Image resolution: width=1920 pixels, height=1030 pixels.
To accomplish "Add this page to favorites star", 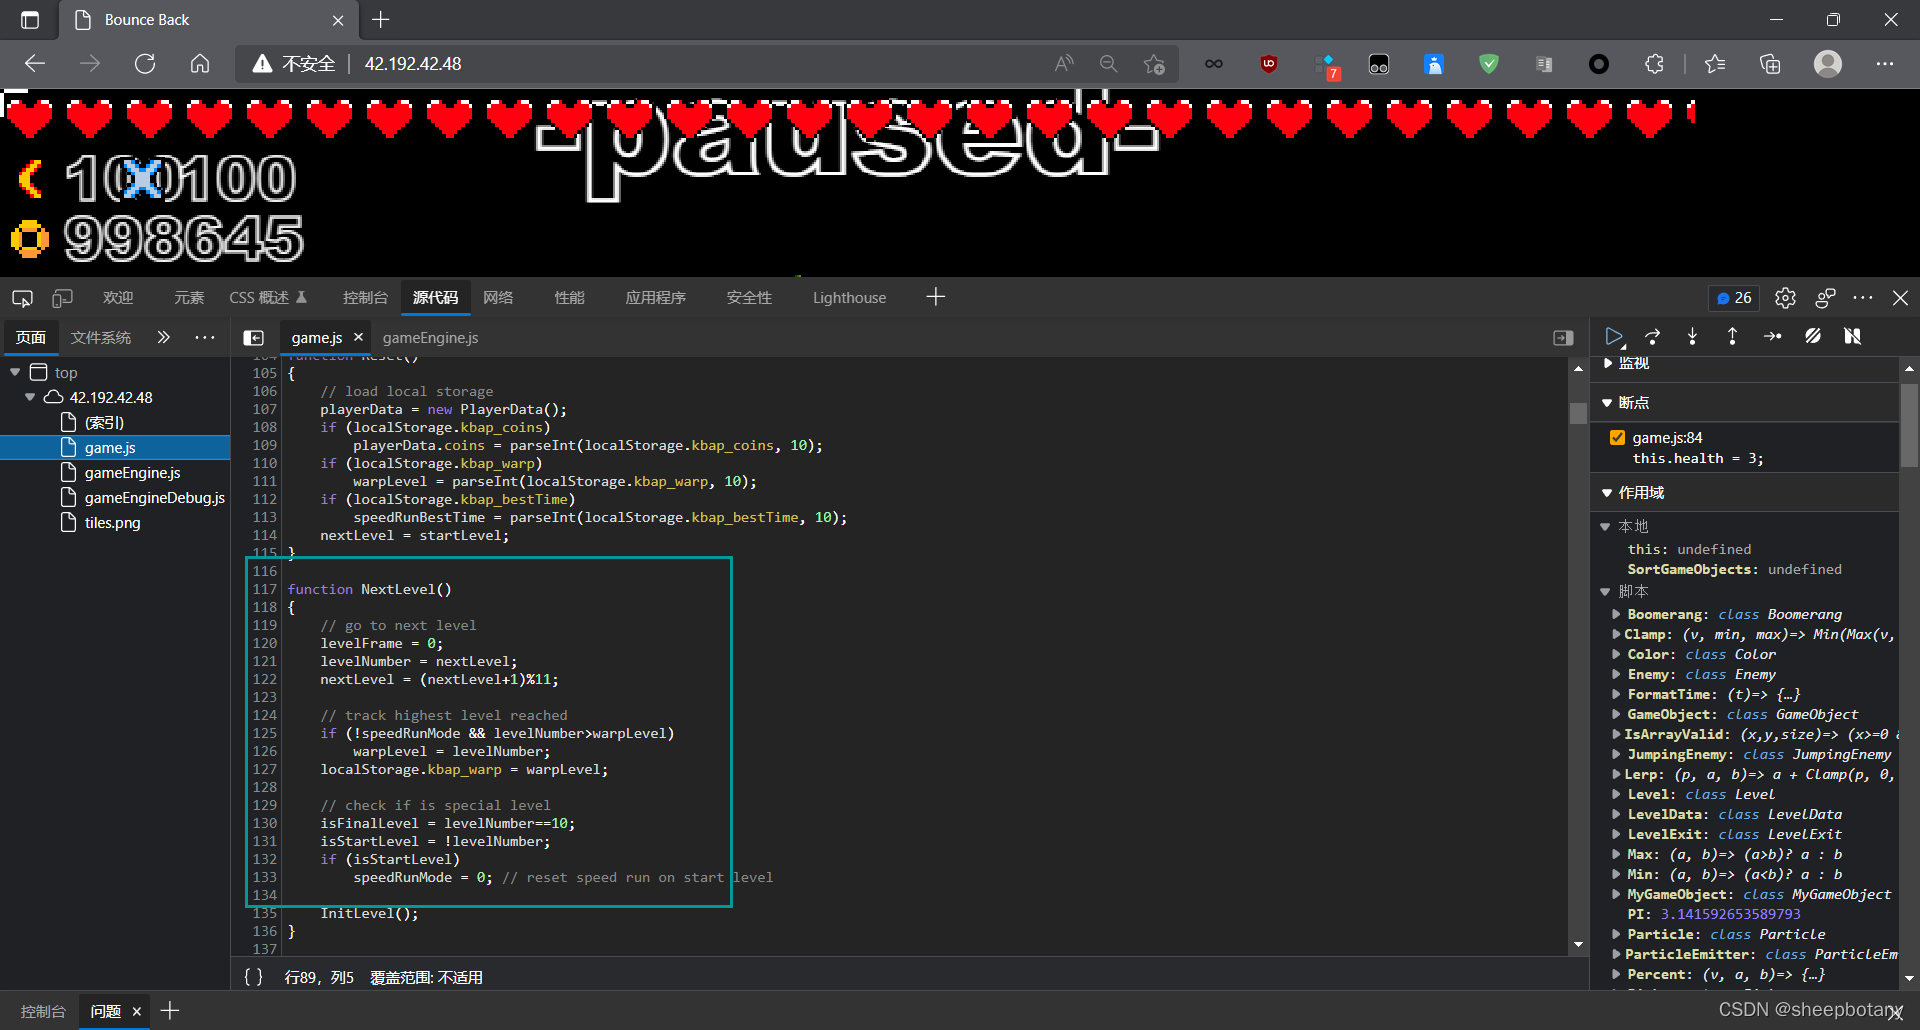I will tap(1154, 64).
